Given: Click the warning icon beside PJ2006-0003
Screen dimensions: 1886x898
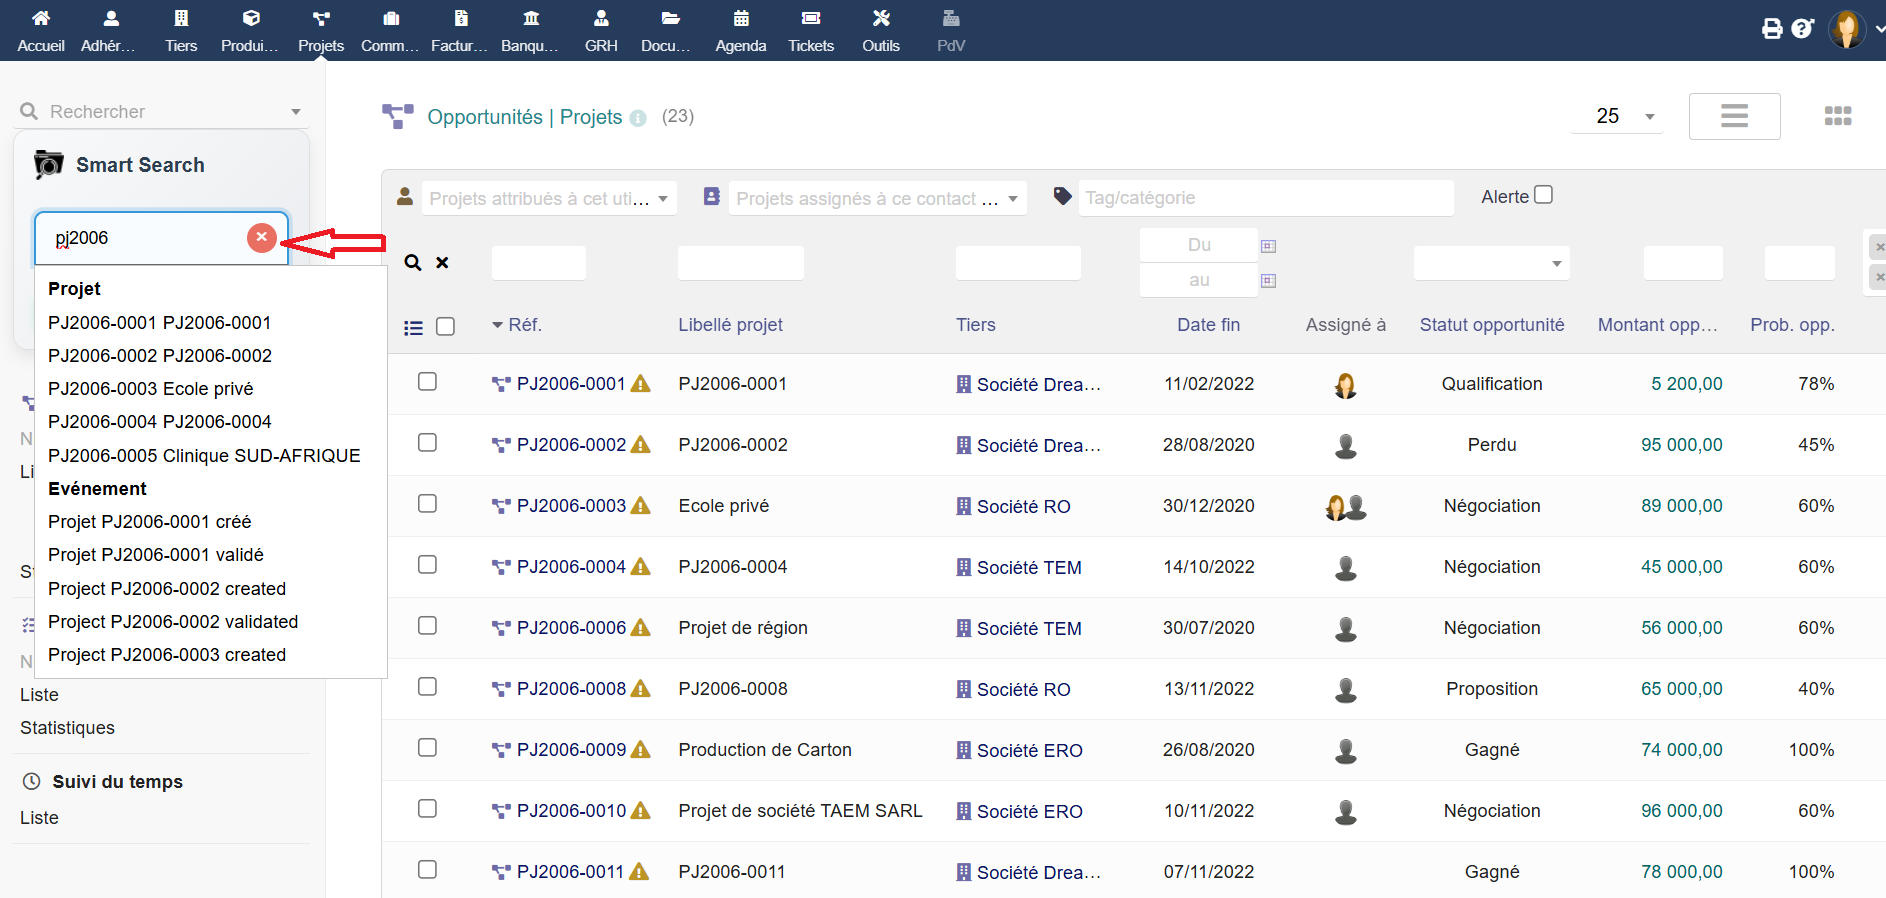Looking at the screenshot, I should 641,506.
